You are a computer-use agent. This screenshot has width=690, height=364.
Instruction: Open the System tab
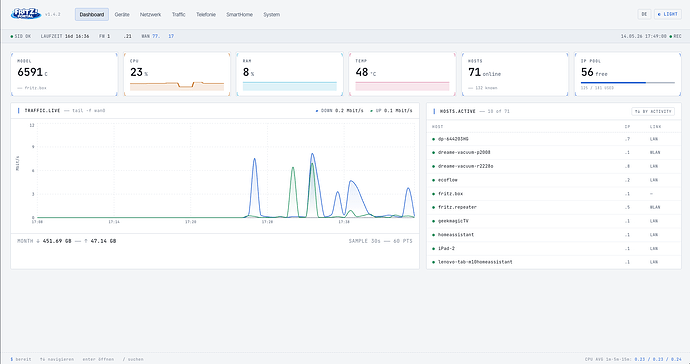click(272, 15)
